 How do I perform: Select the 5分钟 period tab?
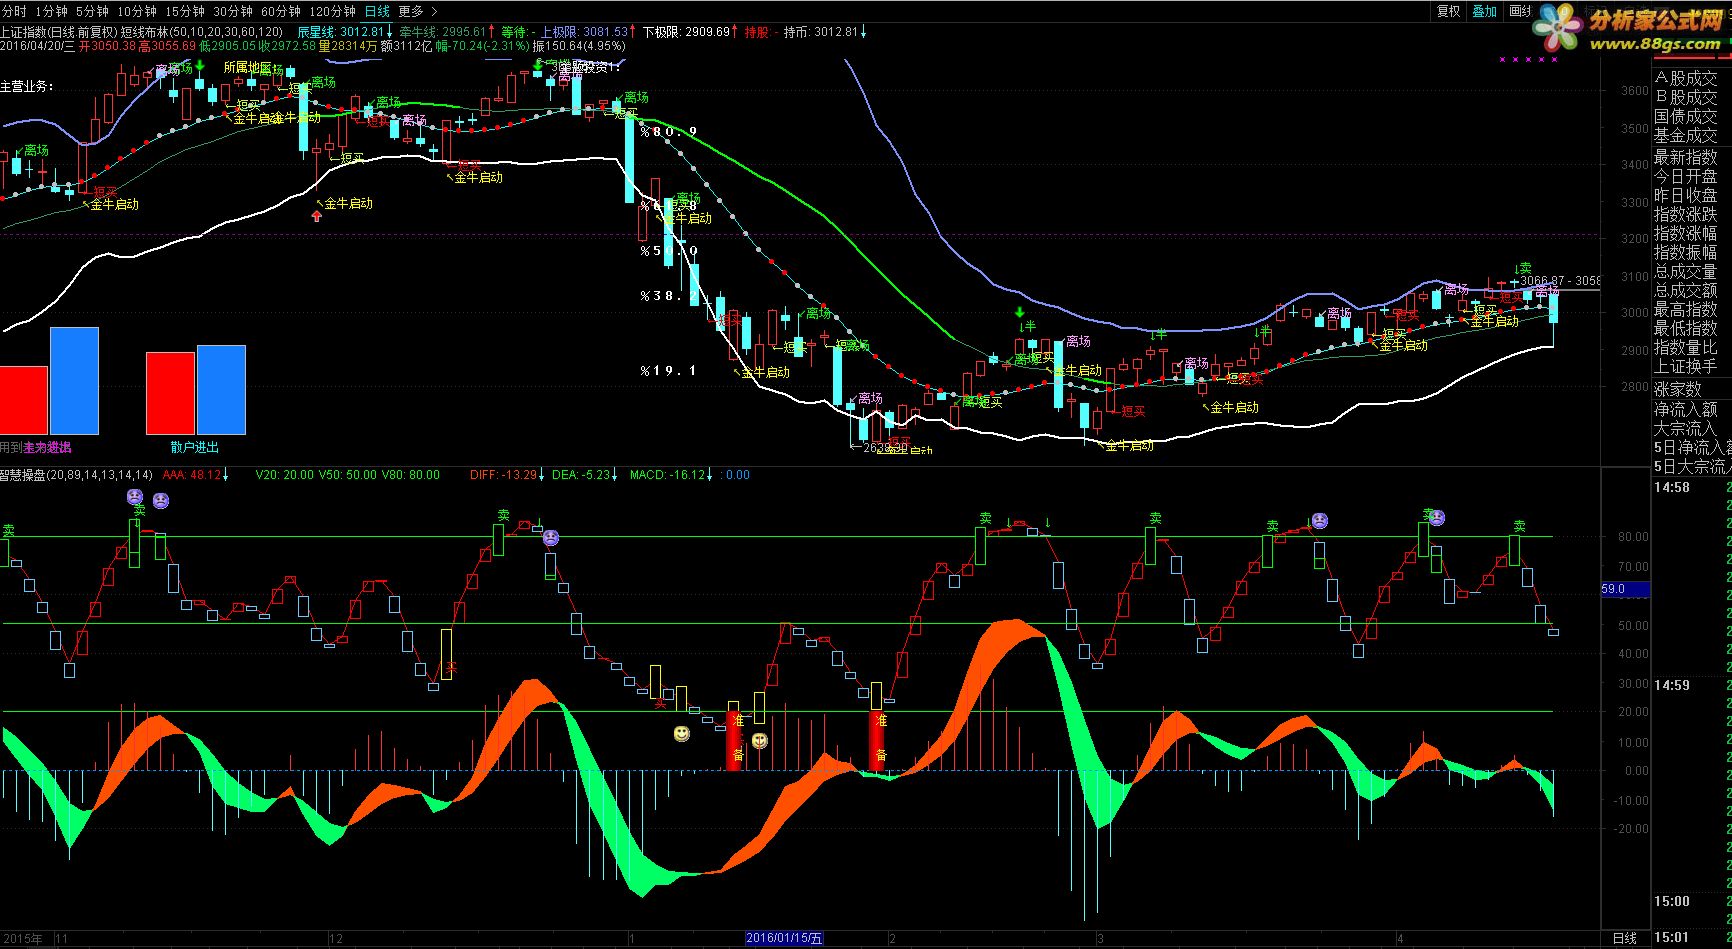click(x=92, y=11)
